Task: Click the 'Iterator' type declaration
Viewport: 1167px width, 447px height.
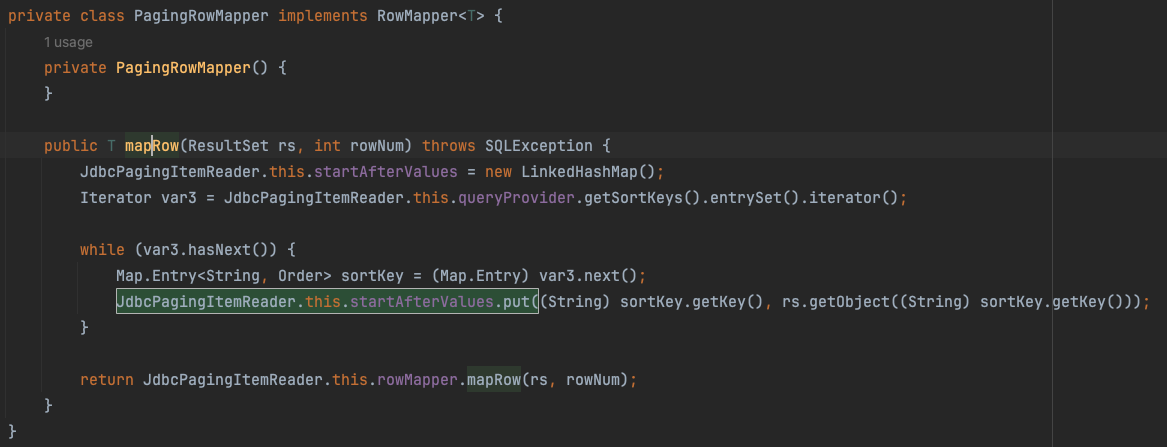Action: coord(116,199)
